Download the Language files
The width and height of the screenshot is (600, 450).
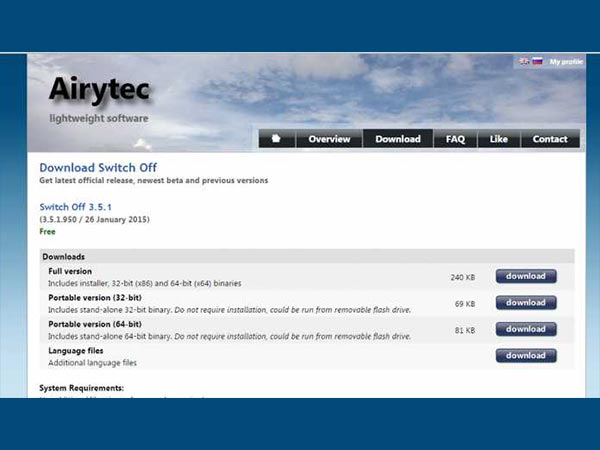526,355
